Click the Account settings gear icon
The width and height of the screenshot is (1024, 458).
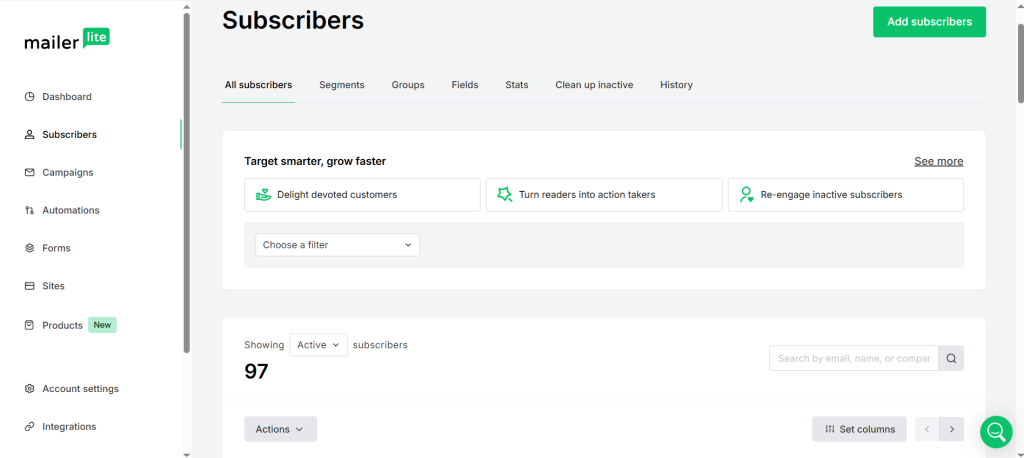(x=30, y=389)
